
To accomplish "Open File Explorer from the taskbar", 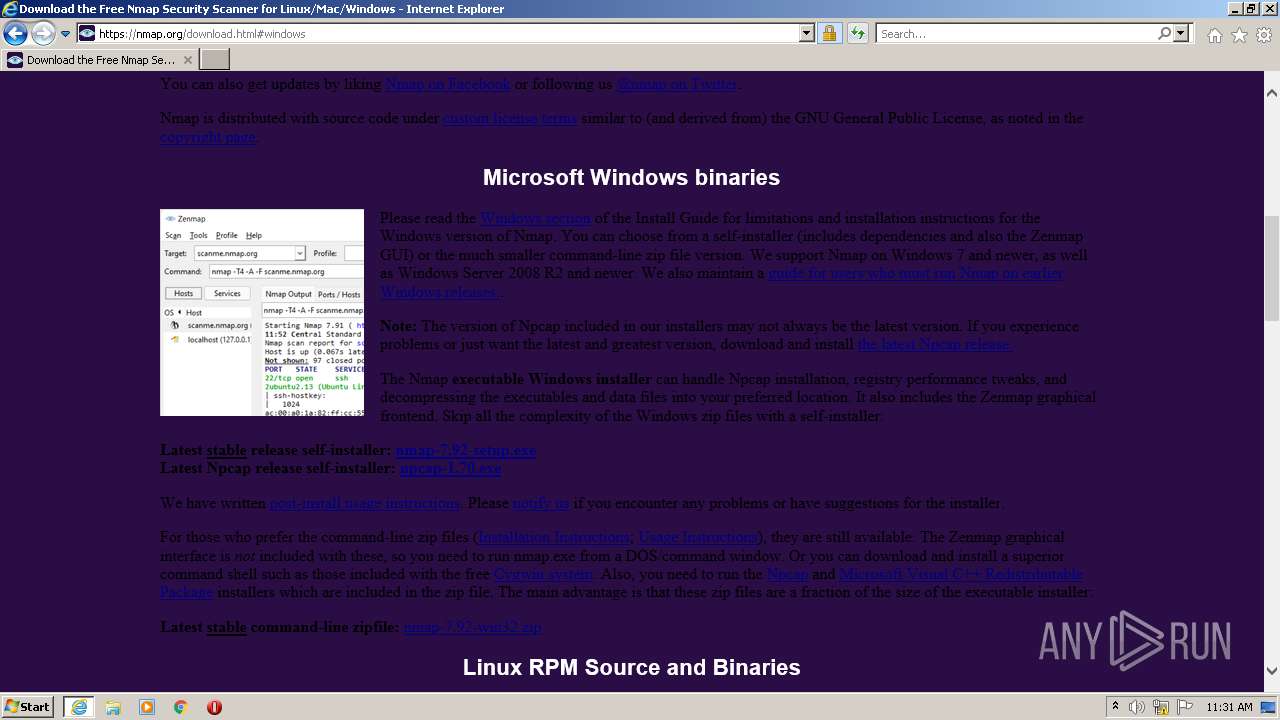I will pyautogui.click(x=113, y=707).
